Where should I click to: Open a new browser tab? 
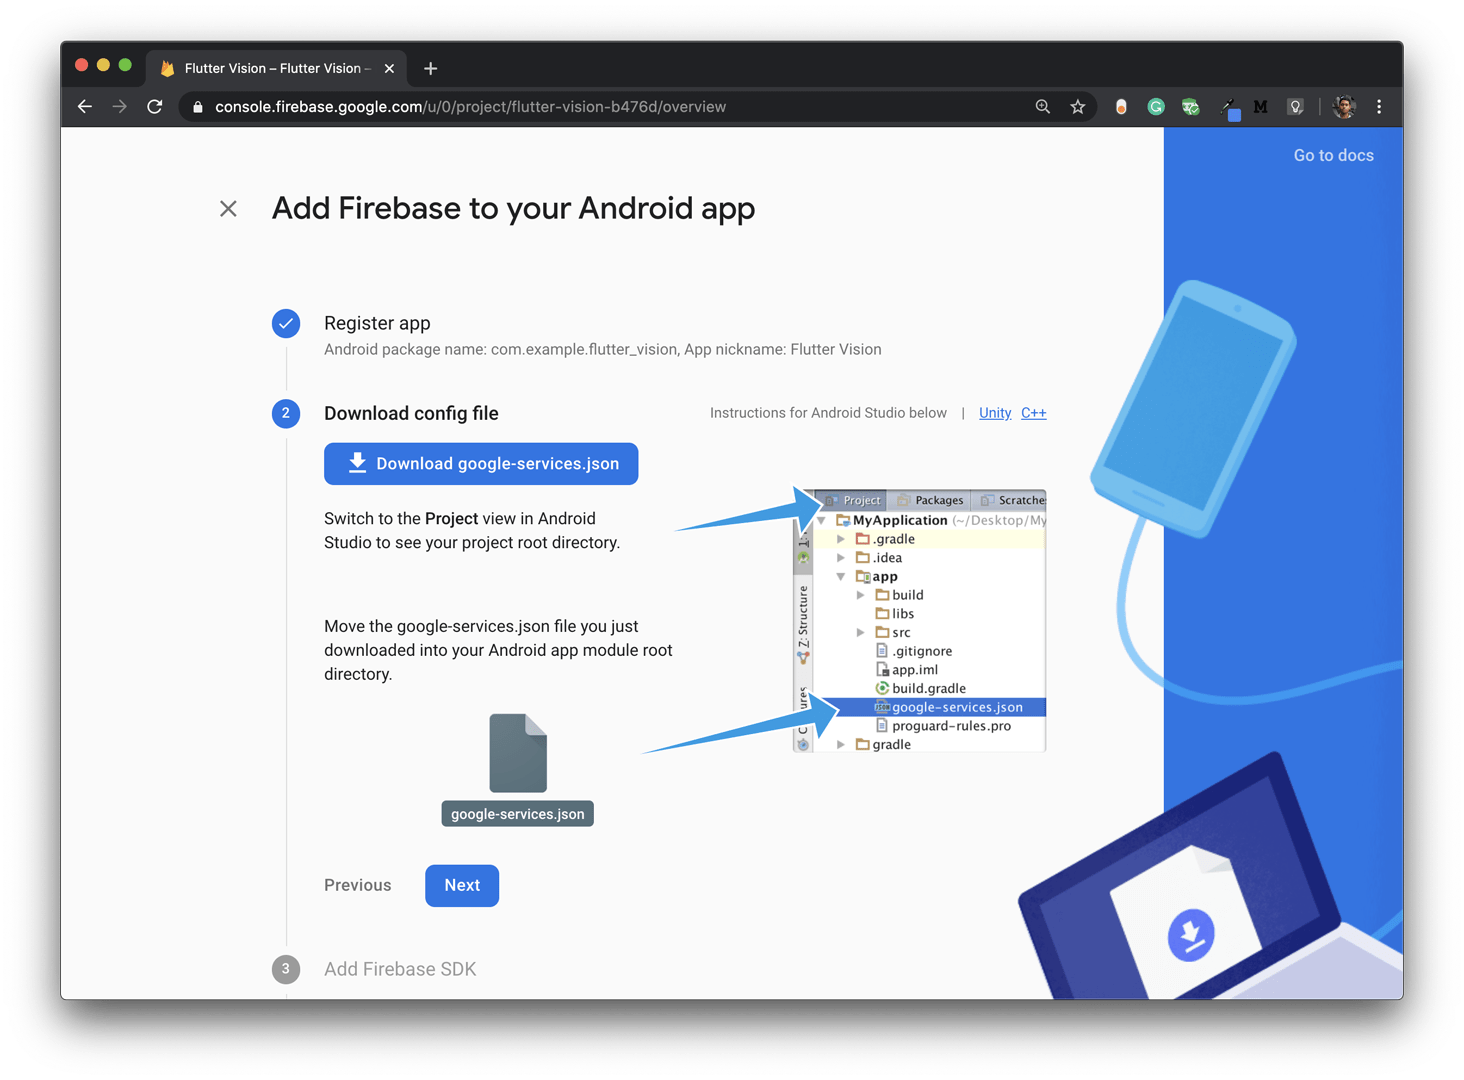coord(430,68)
